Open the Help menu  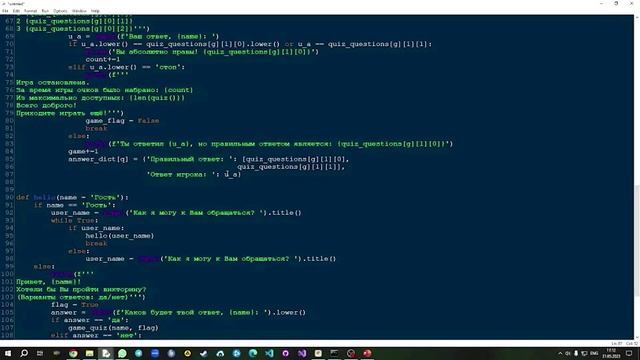coord(95,11)
